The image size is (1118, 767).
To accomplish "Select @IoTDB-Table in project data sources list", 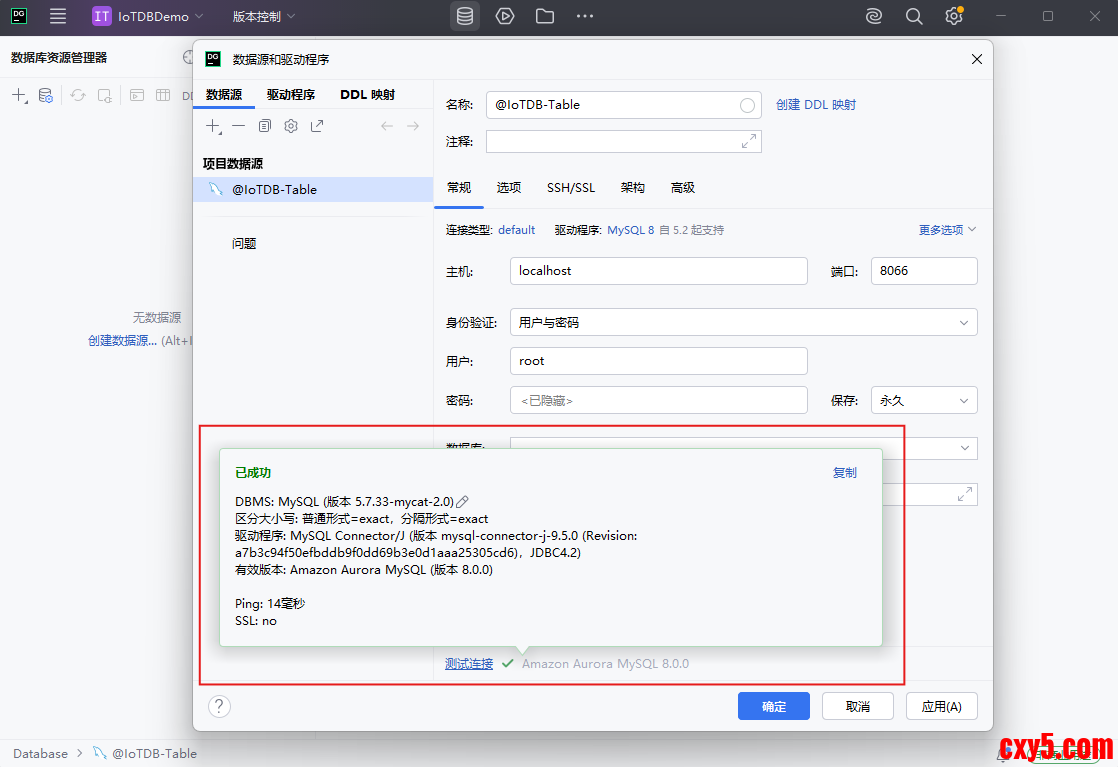I will point(274,190).
